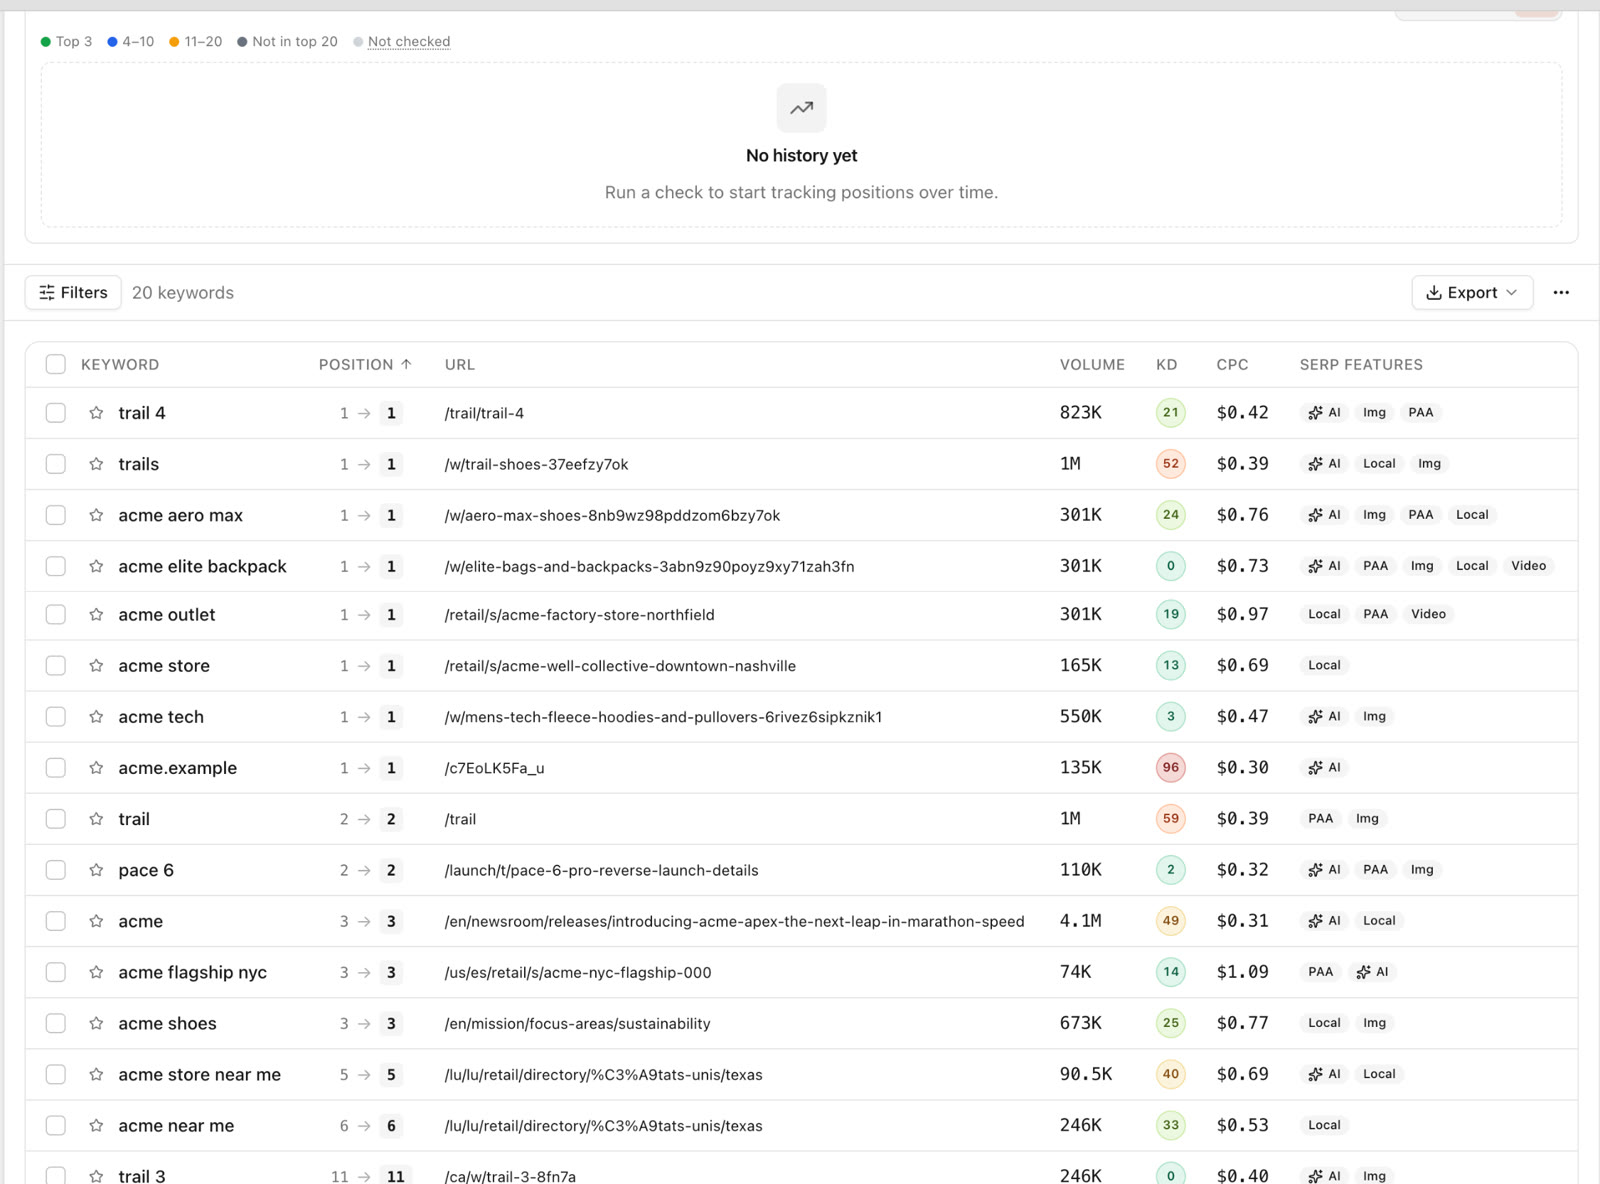Toggle the '11–20' legend item

coord(196,42)
